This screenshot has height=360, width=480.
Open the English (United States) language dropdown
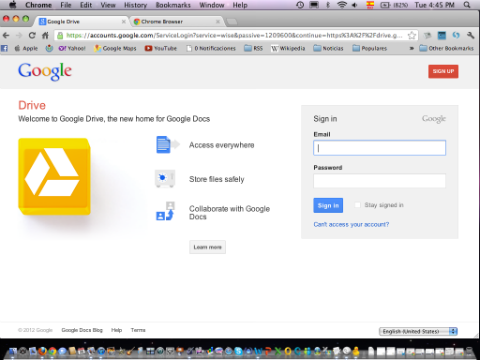click(x=418, y=331)
